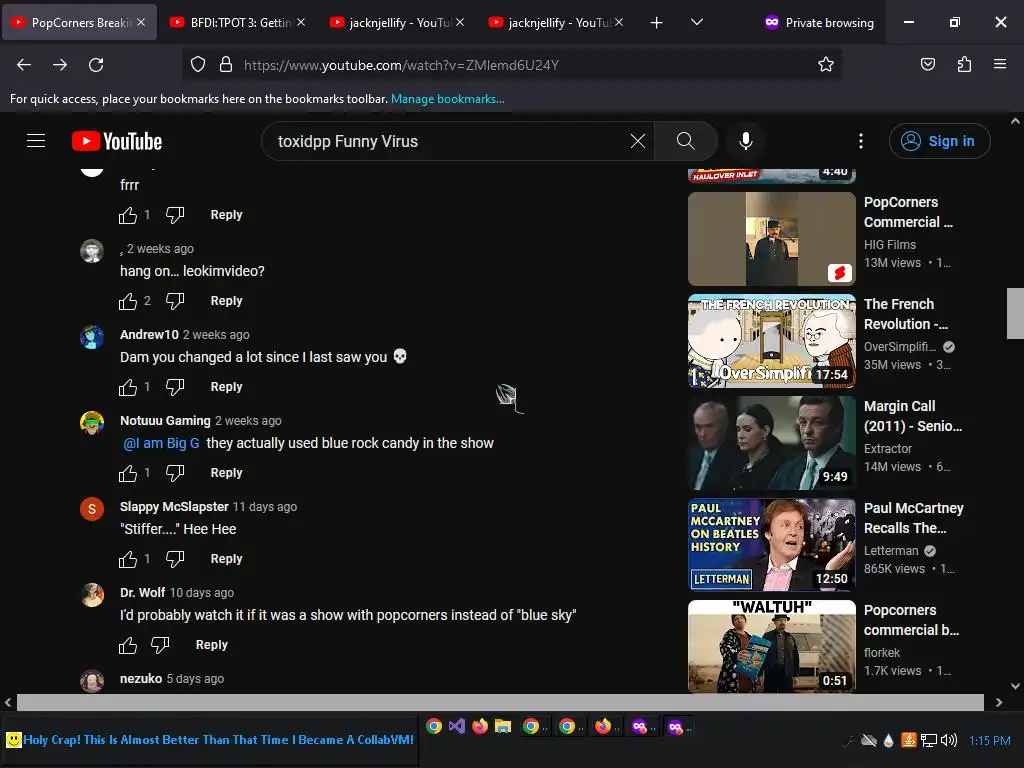1024x768 pixels.
Task: Dislike Slappy McSlapster's comment
Action: 175,559
